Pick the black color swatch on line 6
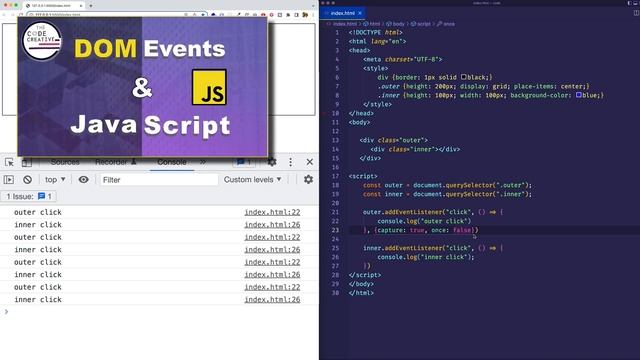This screenshot has height=360, width=640. click(x=464, y=77)
